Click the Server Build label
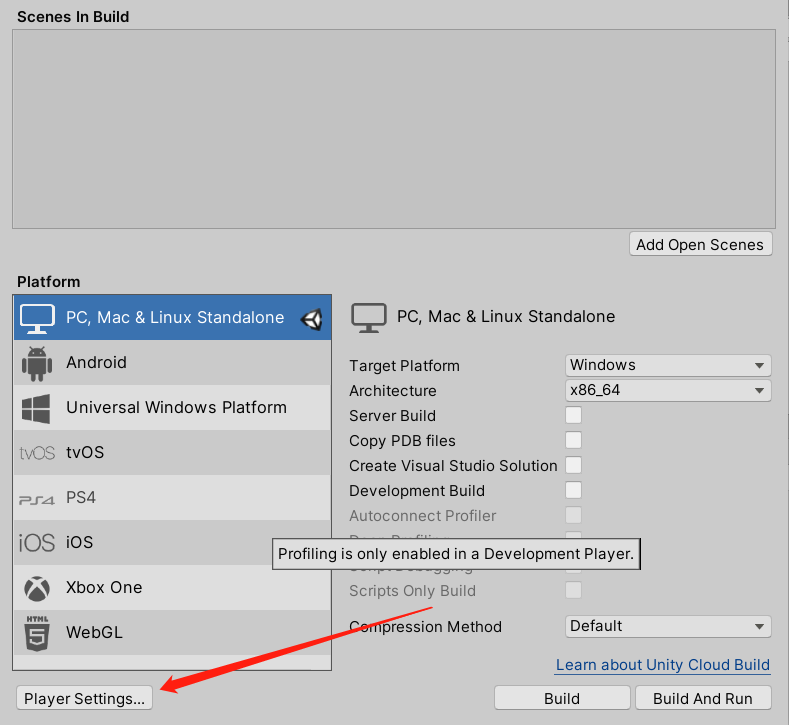 coord(392,416)
